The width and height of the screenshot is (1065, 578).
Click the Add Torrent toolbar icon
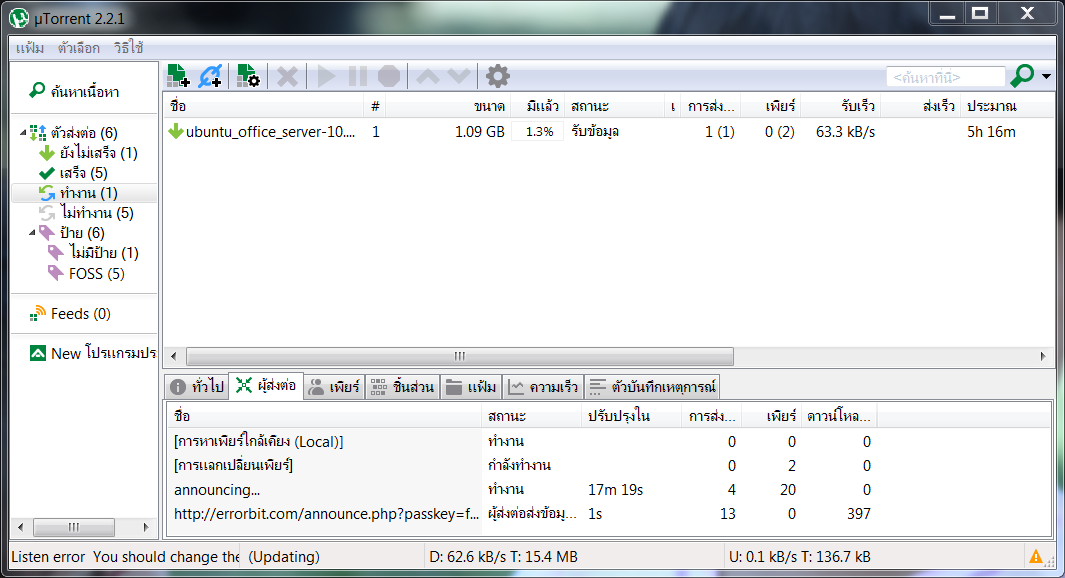coord(179,76)
